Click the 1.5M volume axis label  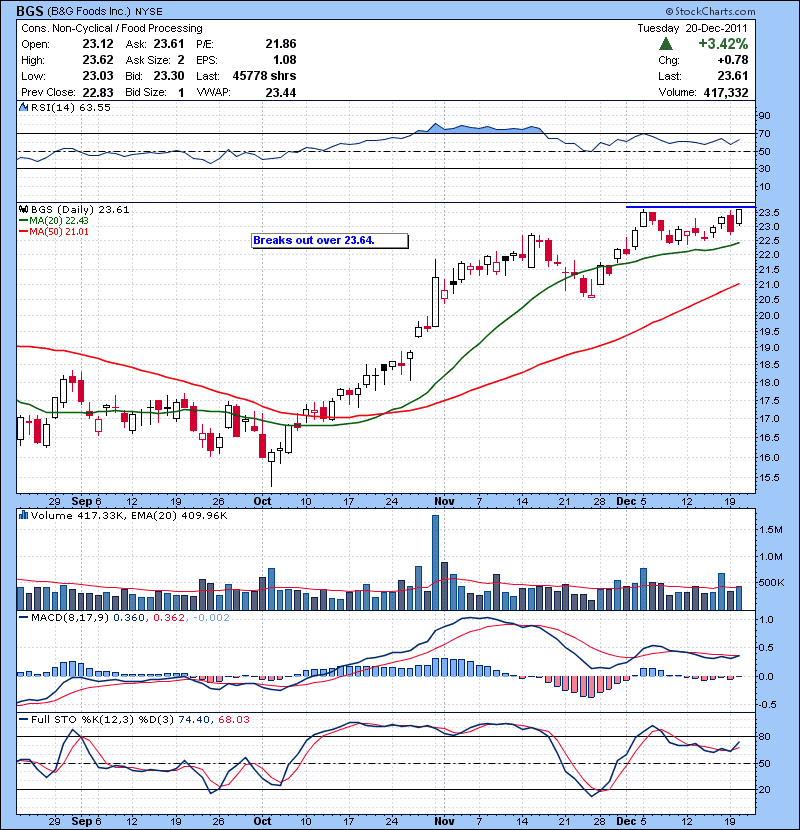(x=770, y=529)
